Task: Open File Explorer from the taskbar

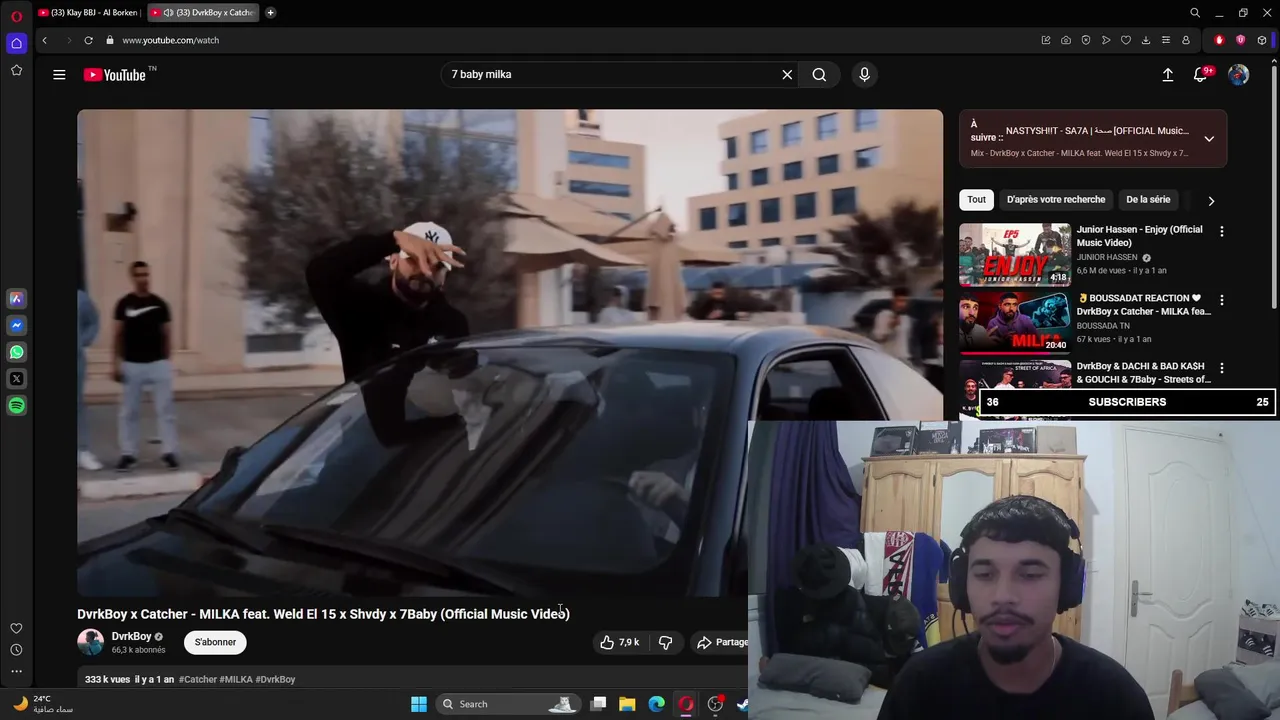Action: click(x=627, y=704)
